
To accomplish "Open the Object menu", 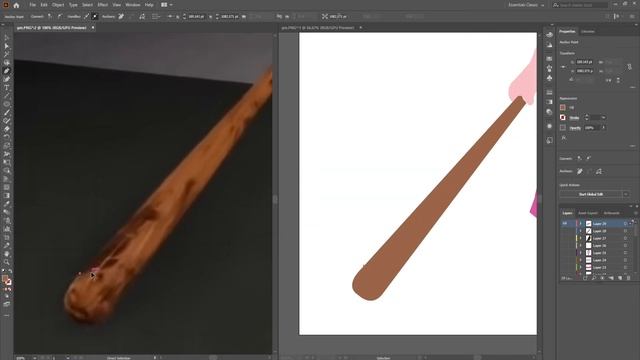I will (x=58, y=5).
